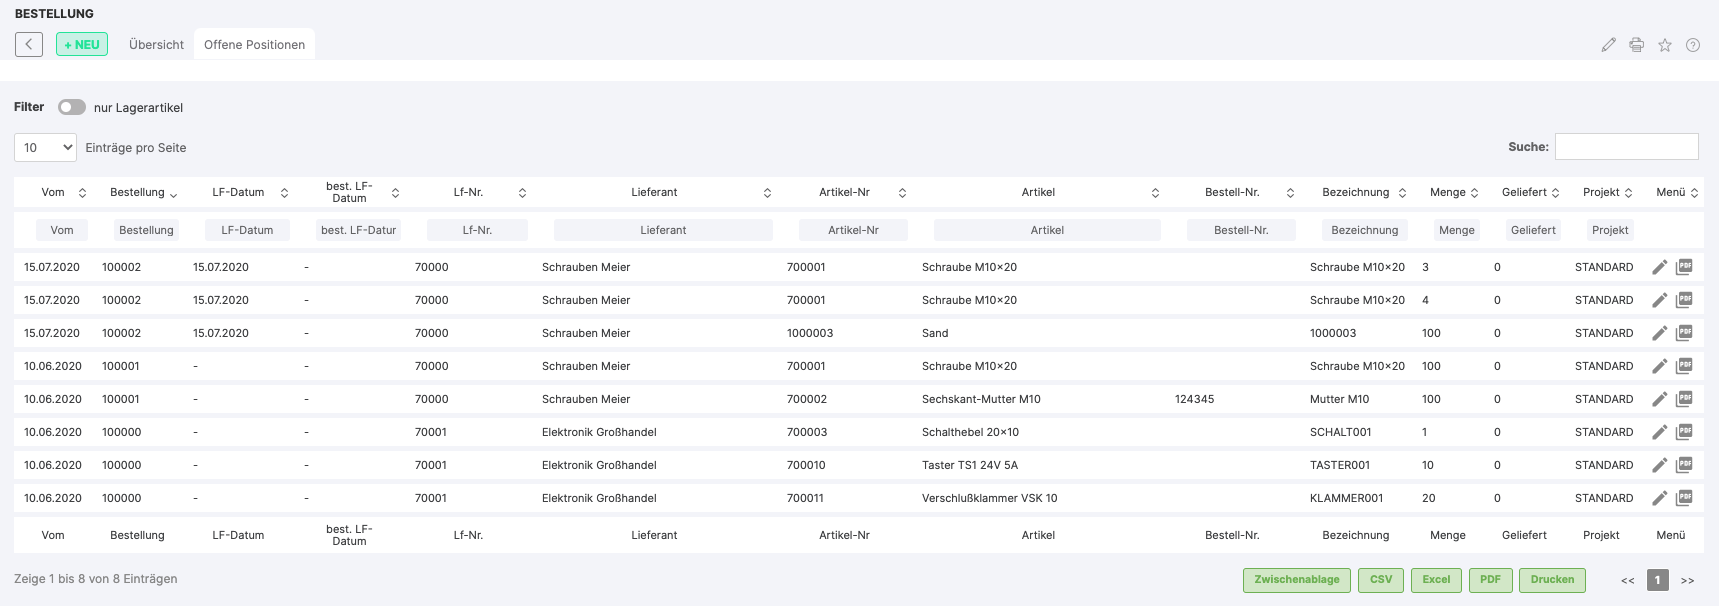Toggle the nur Lagerartikel filter switch
This screenshot has height=606, width=1719.
(x=71, y=107)
